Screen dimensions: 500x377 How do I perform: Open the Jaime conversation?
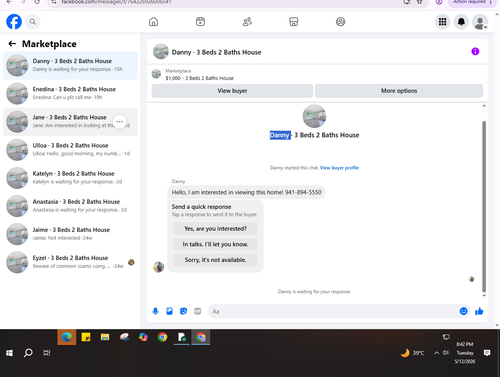tap(70, 234)
